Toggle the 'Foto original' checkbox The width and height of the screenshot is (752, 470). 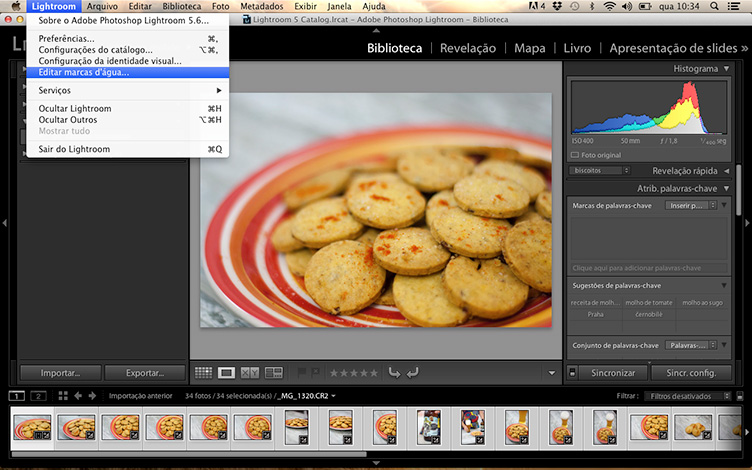pos(575,155)
